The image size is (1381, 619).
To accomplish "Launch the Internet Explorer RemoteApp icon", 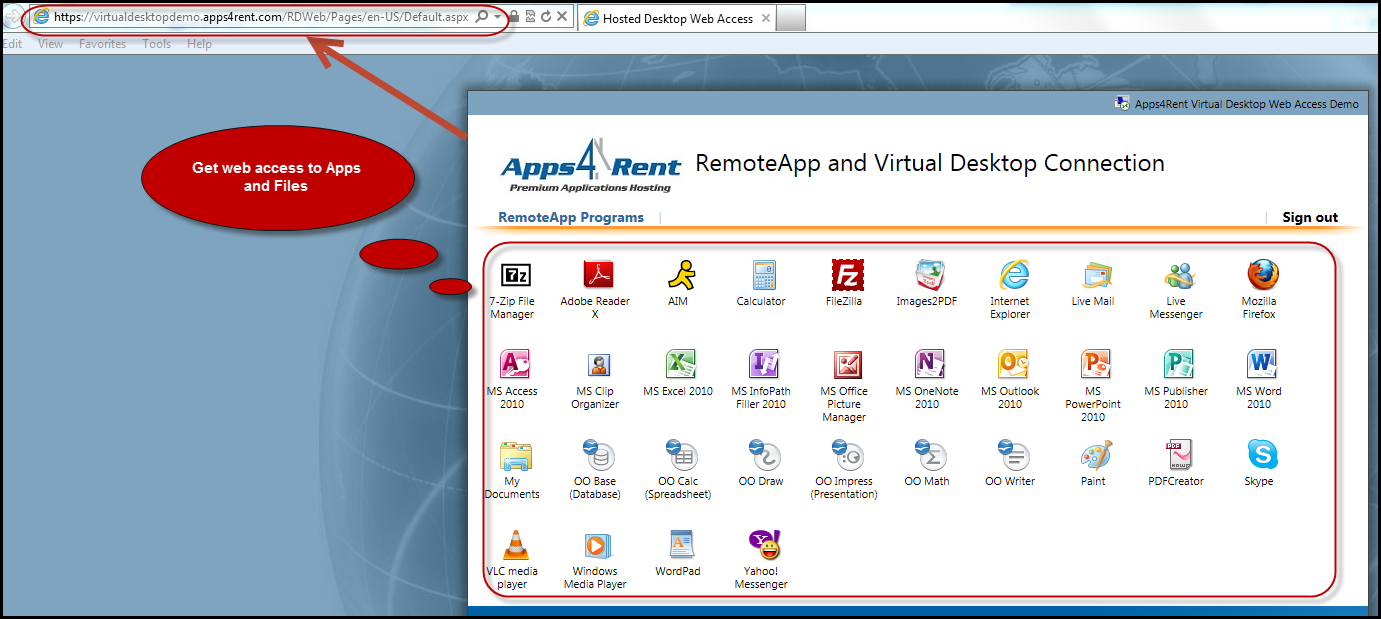I will click(1012, 275).
